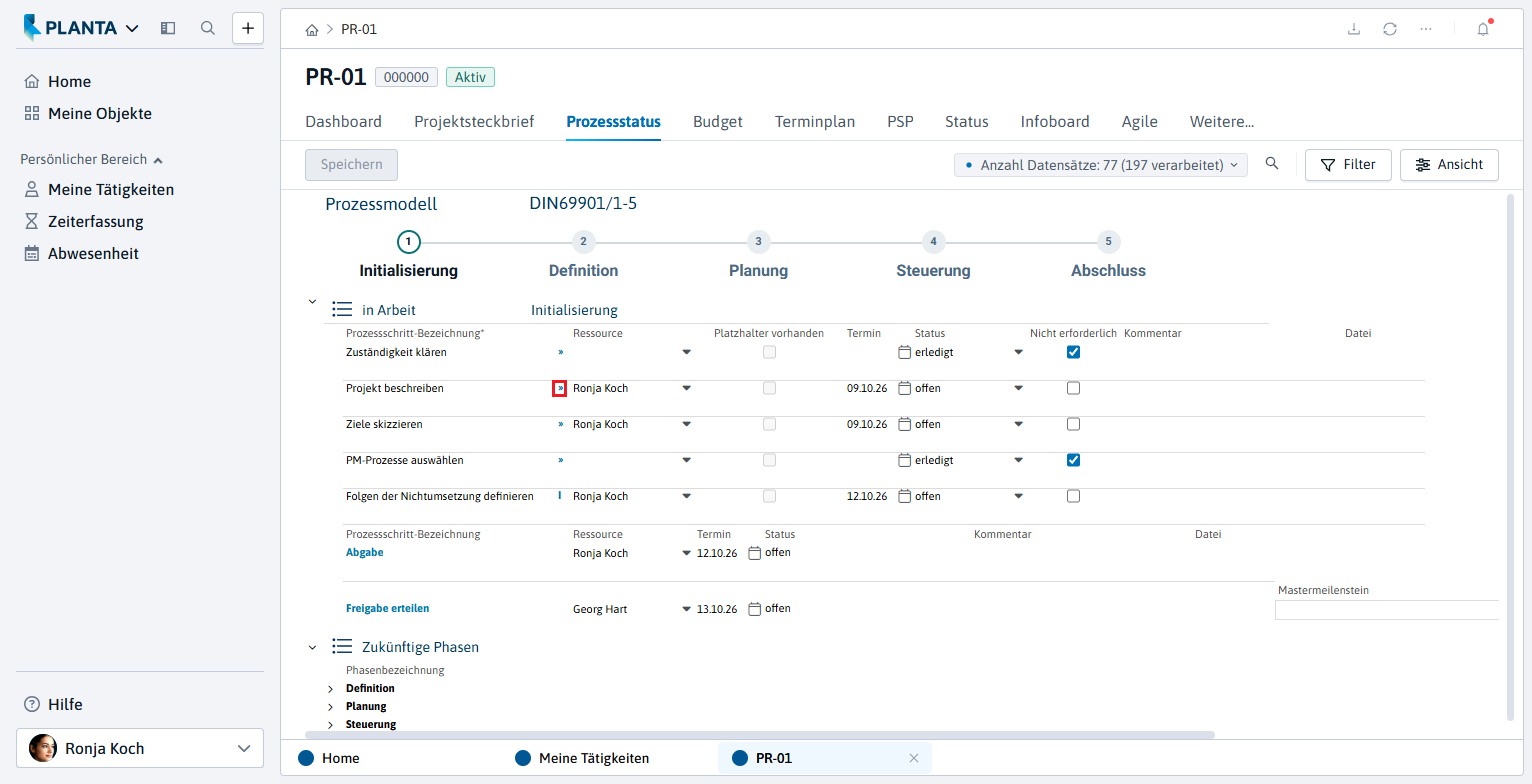This screenshot has height=784, width=1532.
Task: Click the Ansicht button
Action: point(1449,165)
